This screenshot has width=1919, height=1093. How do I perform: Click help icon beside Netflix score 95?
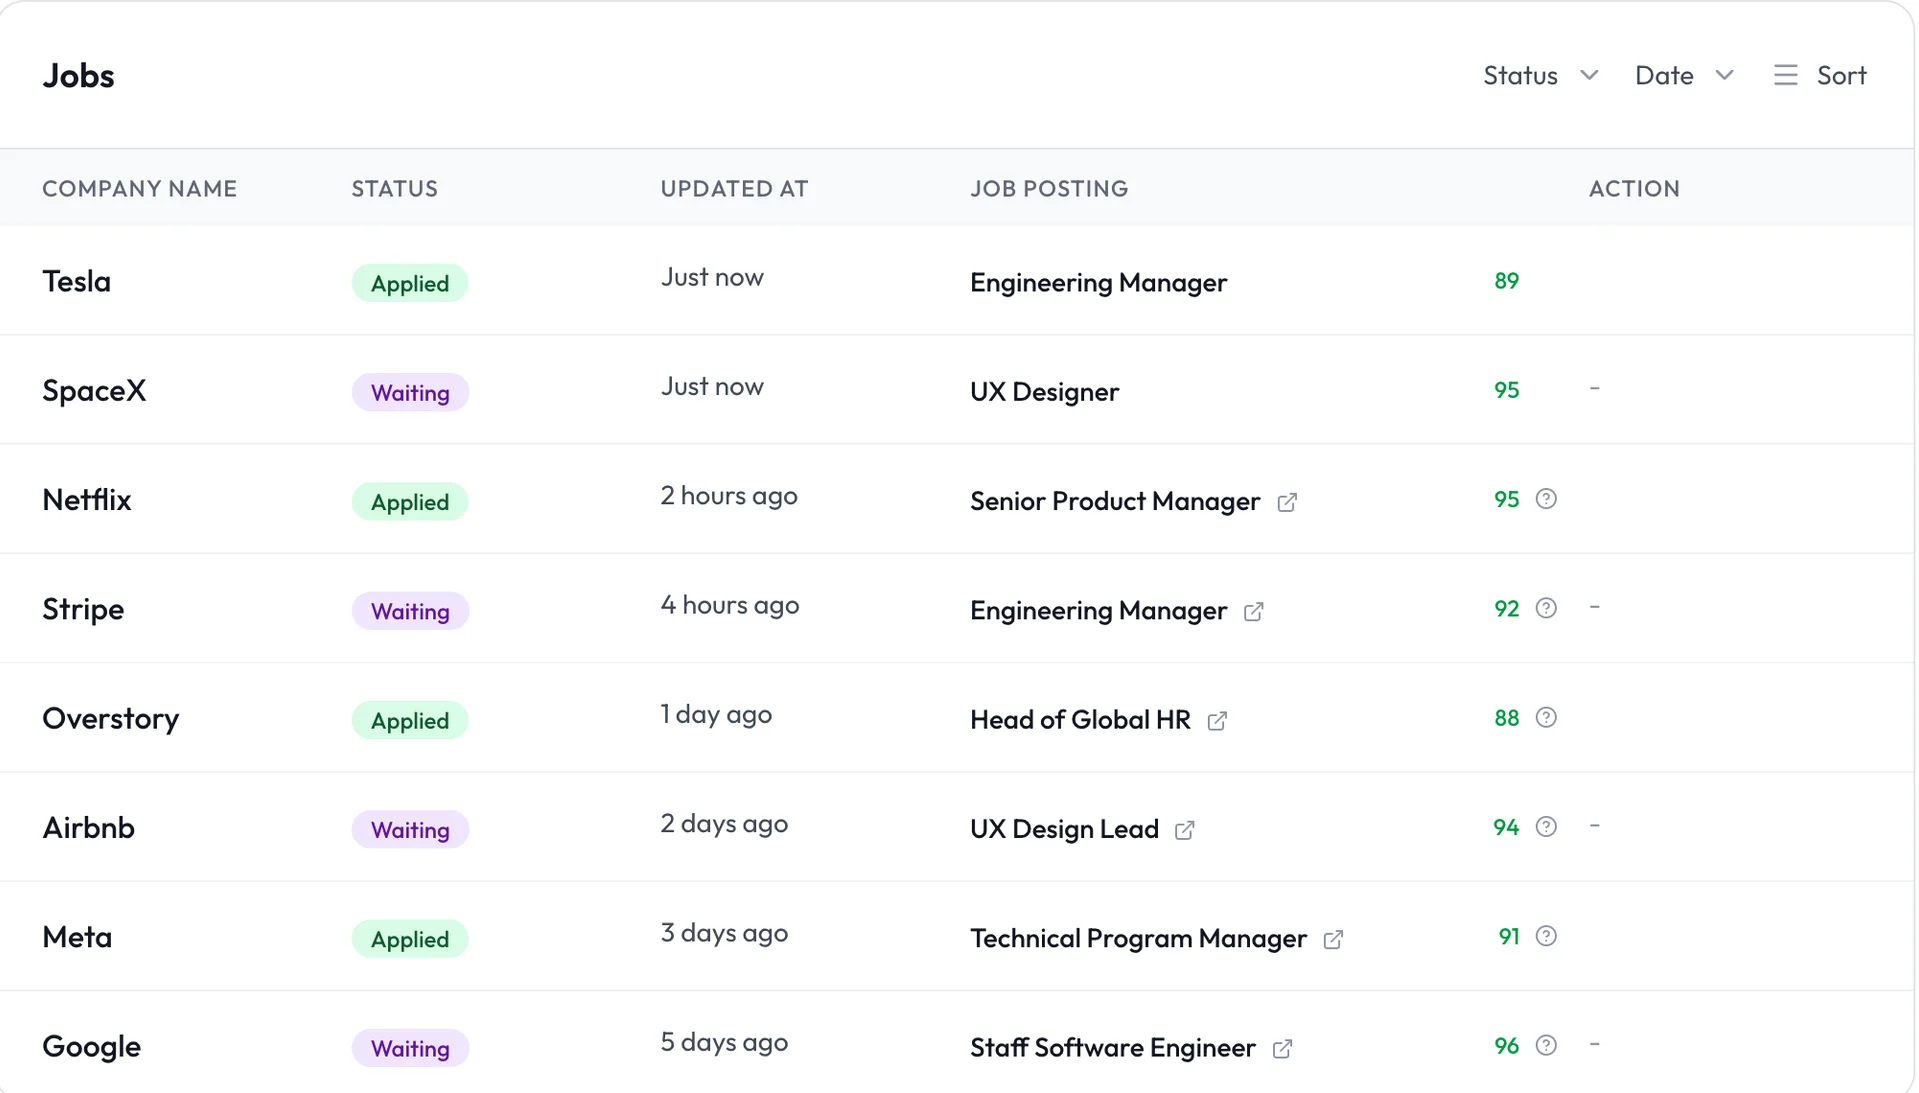coord(1546,499)
